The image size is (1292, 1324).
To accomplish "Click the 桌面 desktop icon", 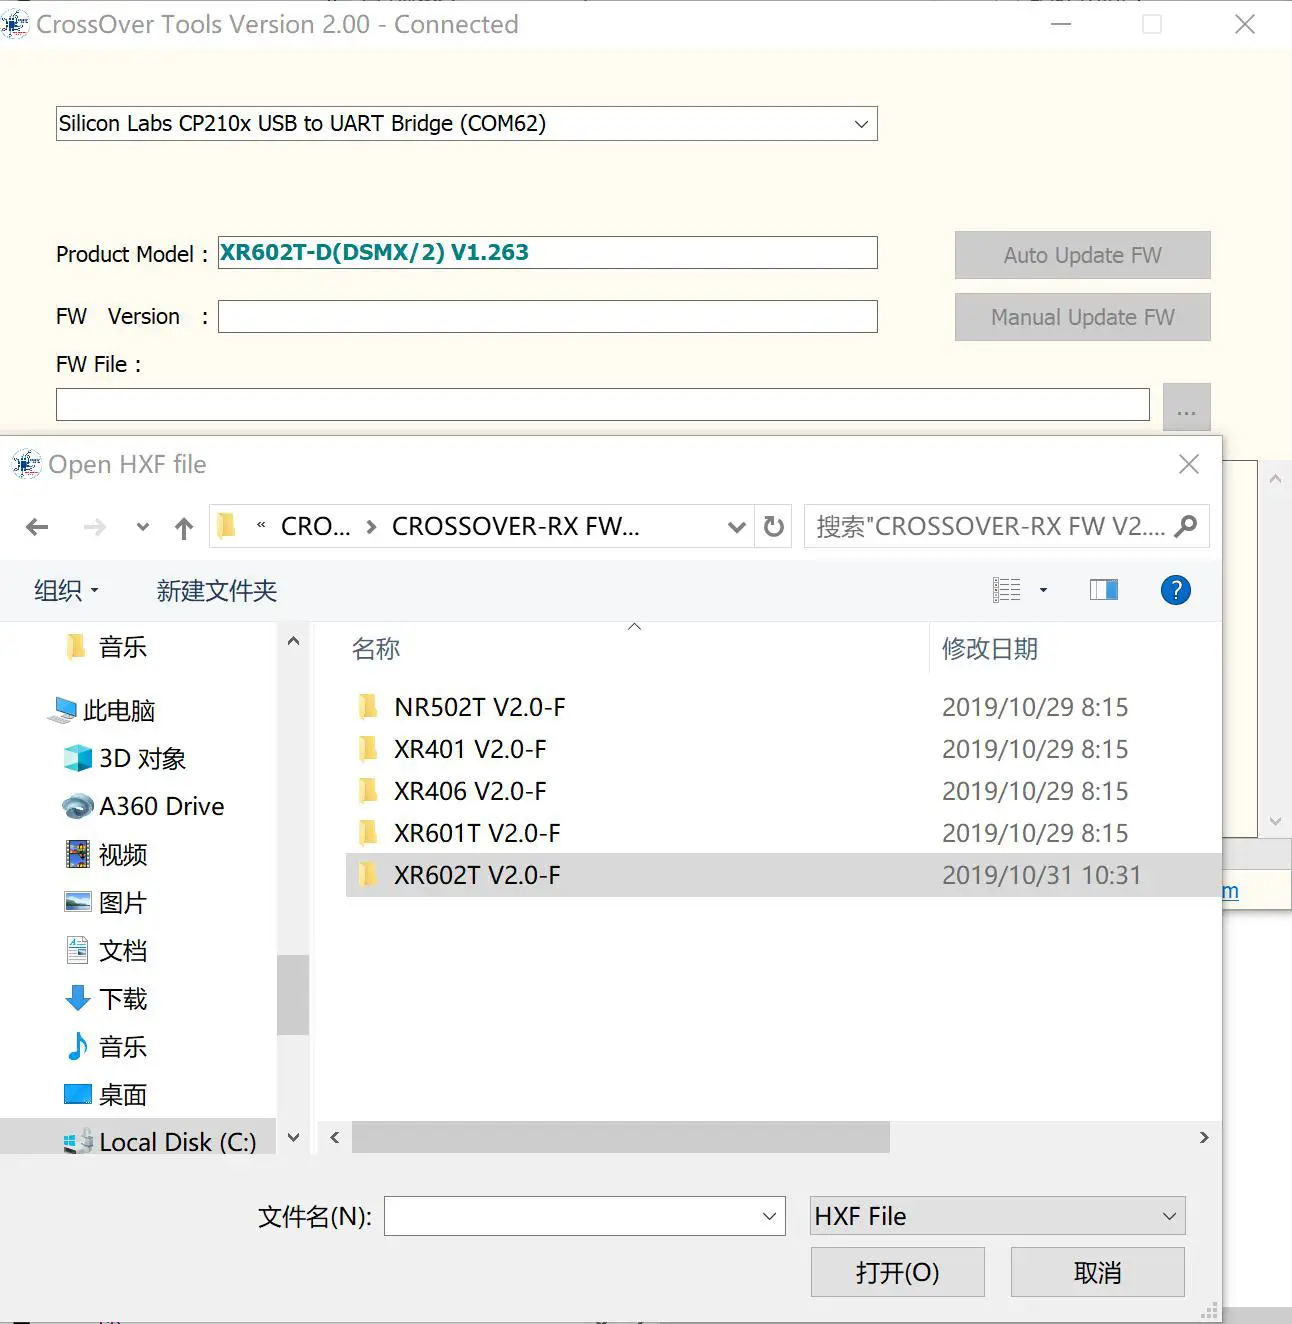I will point(77,1094).
